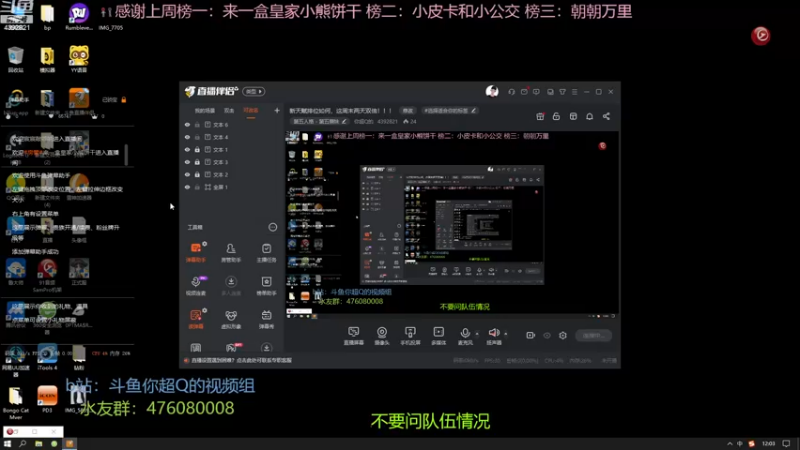Add a new scene with the plus button

(x=277, y=110)
